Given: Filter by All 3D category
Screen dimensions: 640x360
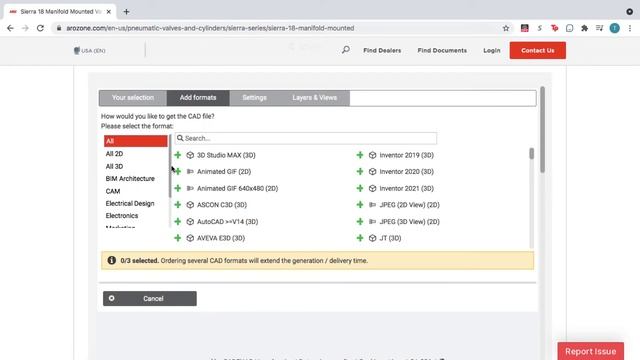Looking at the screenshot, I should click(x=114, y=167).
